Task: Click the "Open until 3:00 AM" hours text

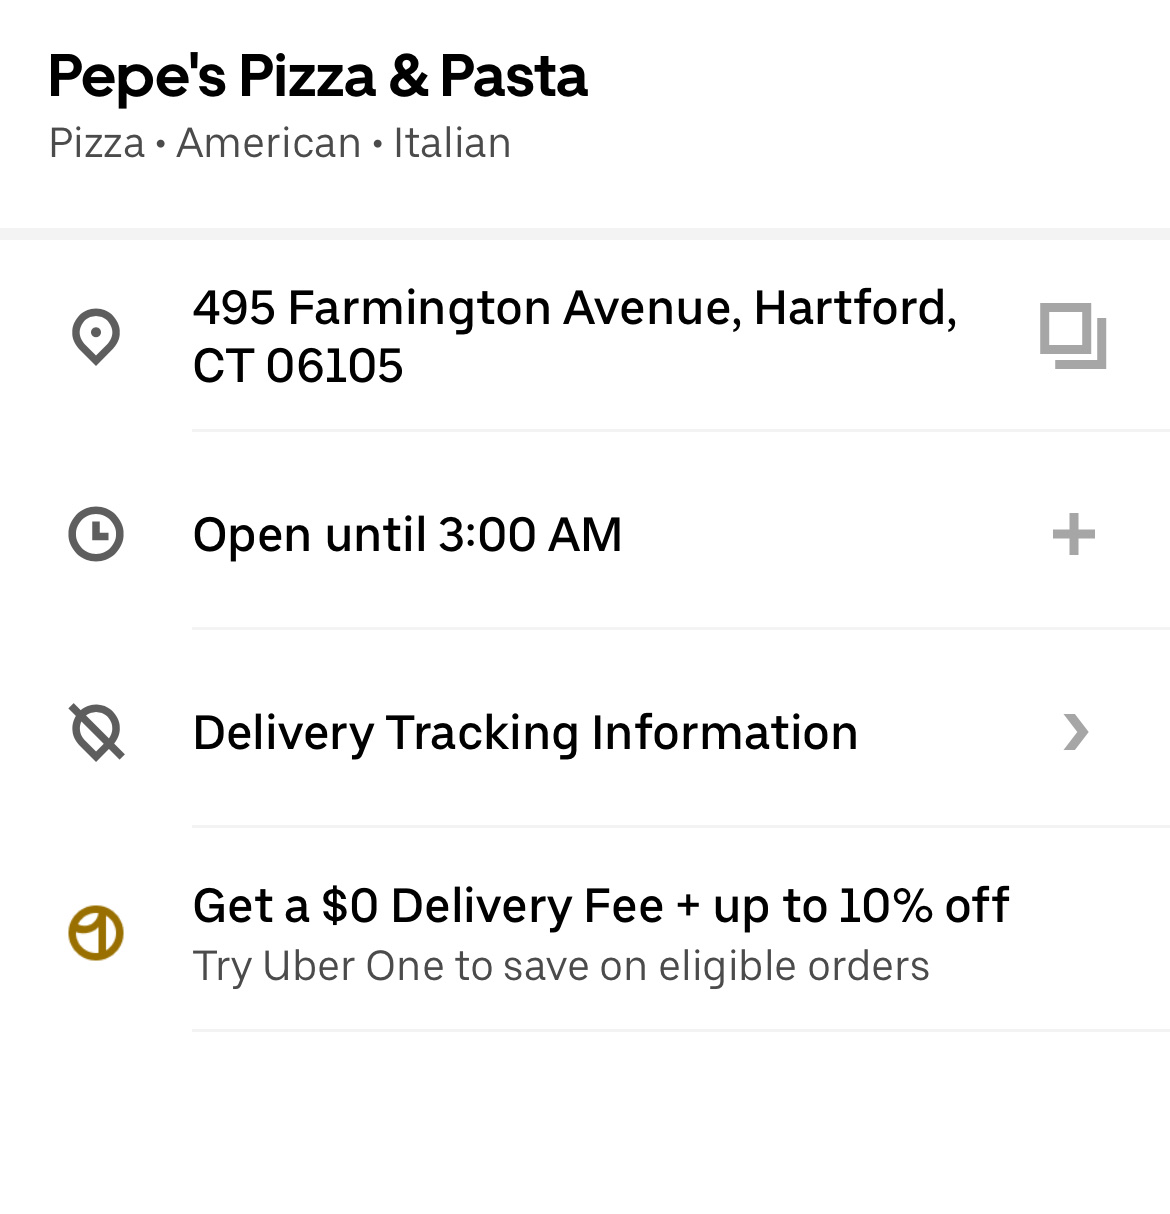Action: [x=407, y=534]
